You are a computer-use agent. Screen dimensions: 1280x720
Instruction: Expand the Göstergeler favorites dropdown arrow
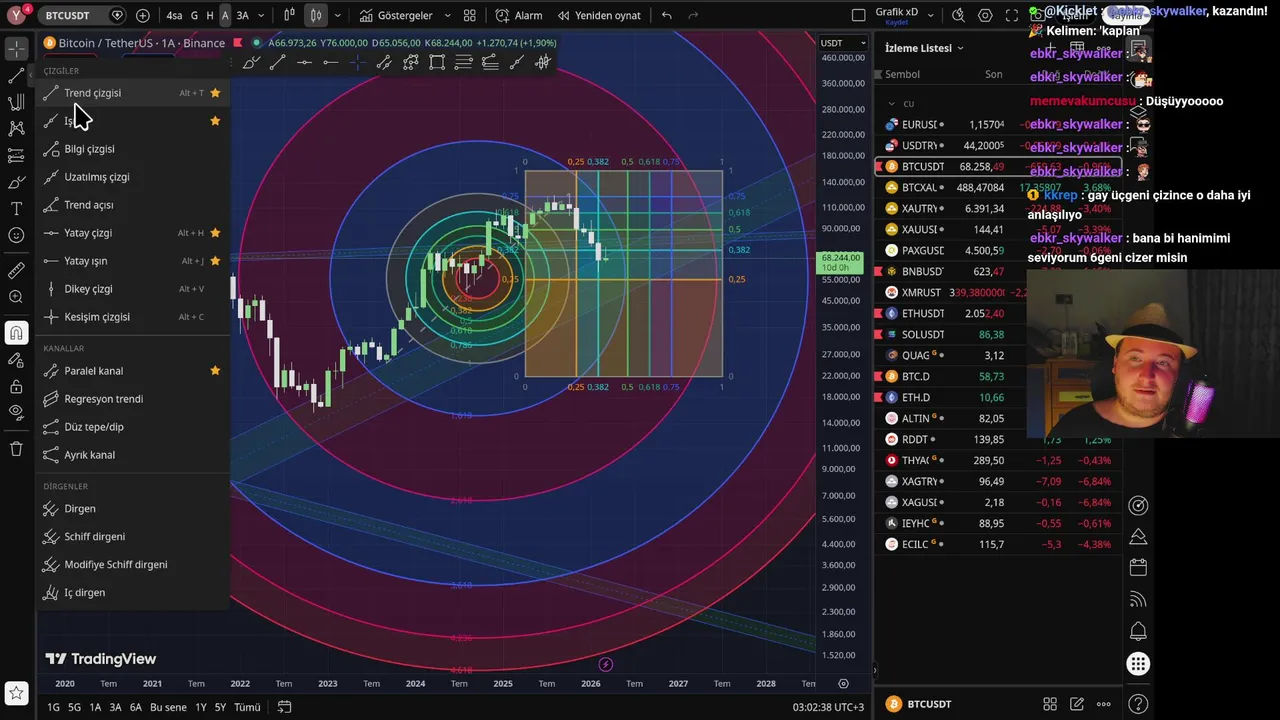click(447, 15)
